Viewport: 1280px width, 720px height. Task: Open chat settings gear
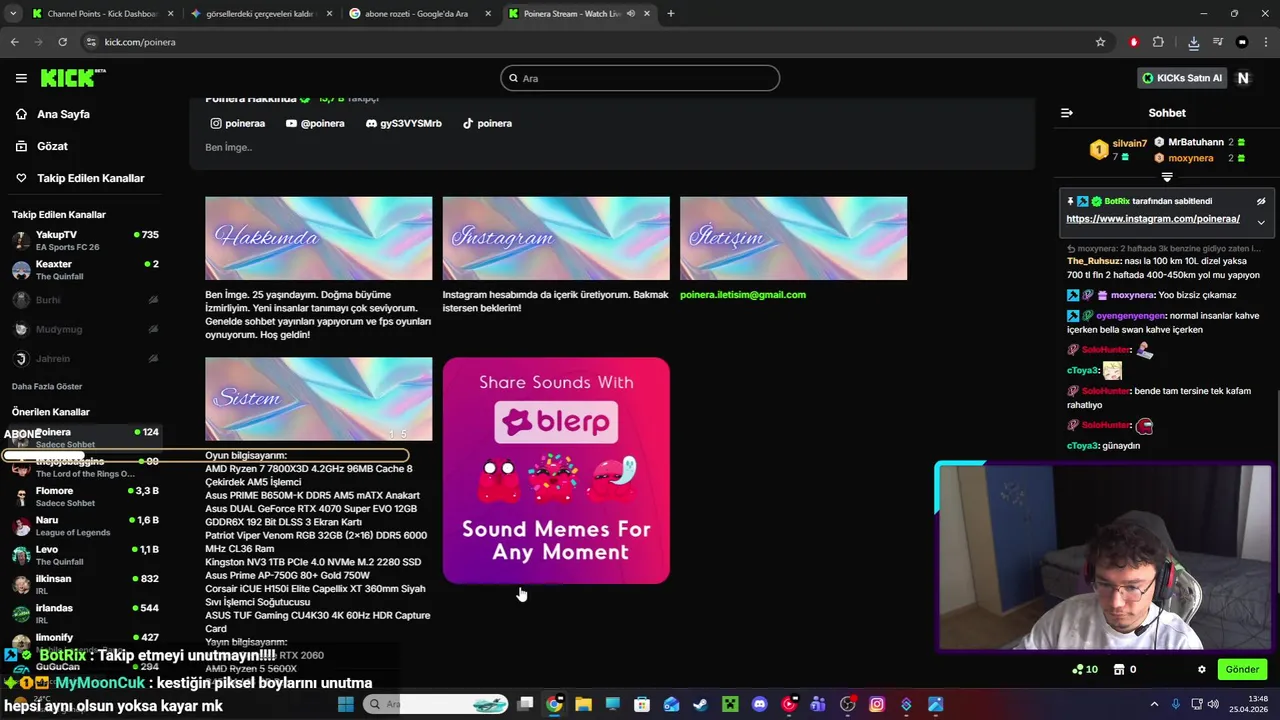point(1202,670)
